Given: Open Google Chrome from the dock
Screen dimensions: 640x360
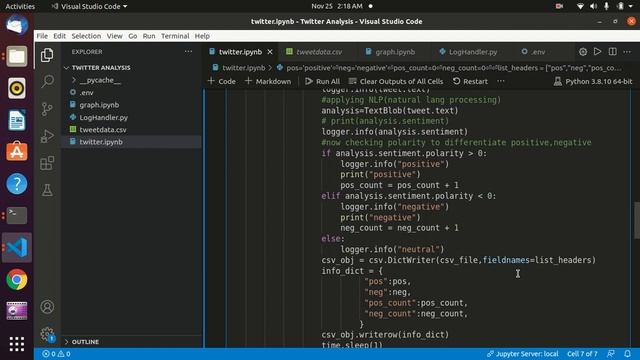Looking at the screenshot, I should [x=17, y=280].
